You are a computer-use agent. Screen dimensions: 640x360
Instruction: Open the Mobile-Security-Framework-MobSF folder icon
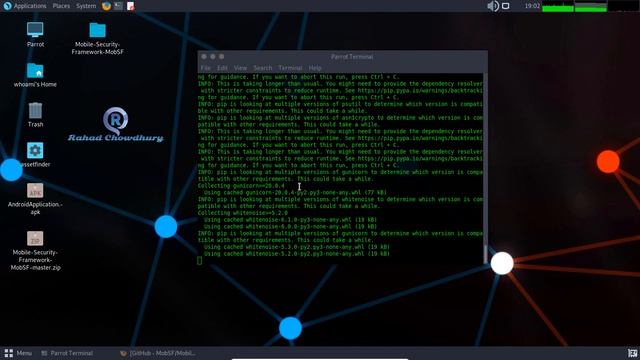click(x=98, y=30)
